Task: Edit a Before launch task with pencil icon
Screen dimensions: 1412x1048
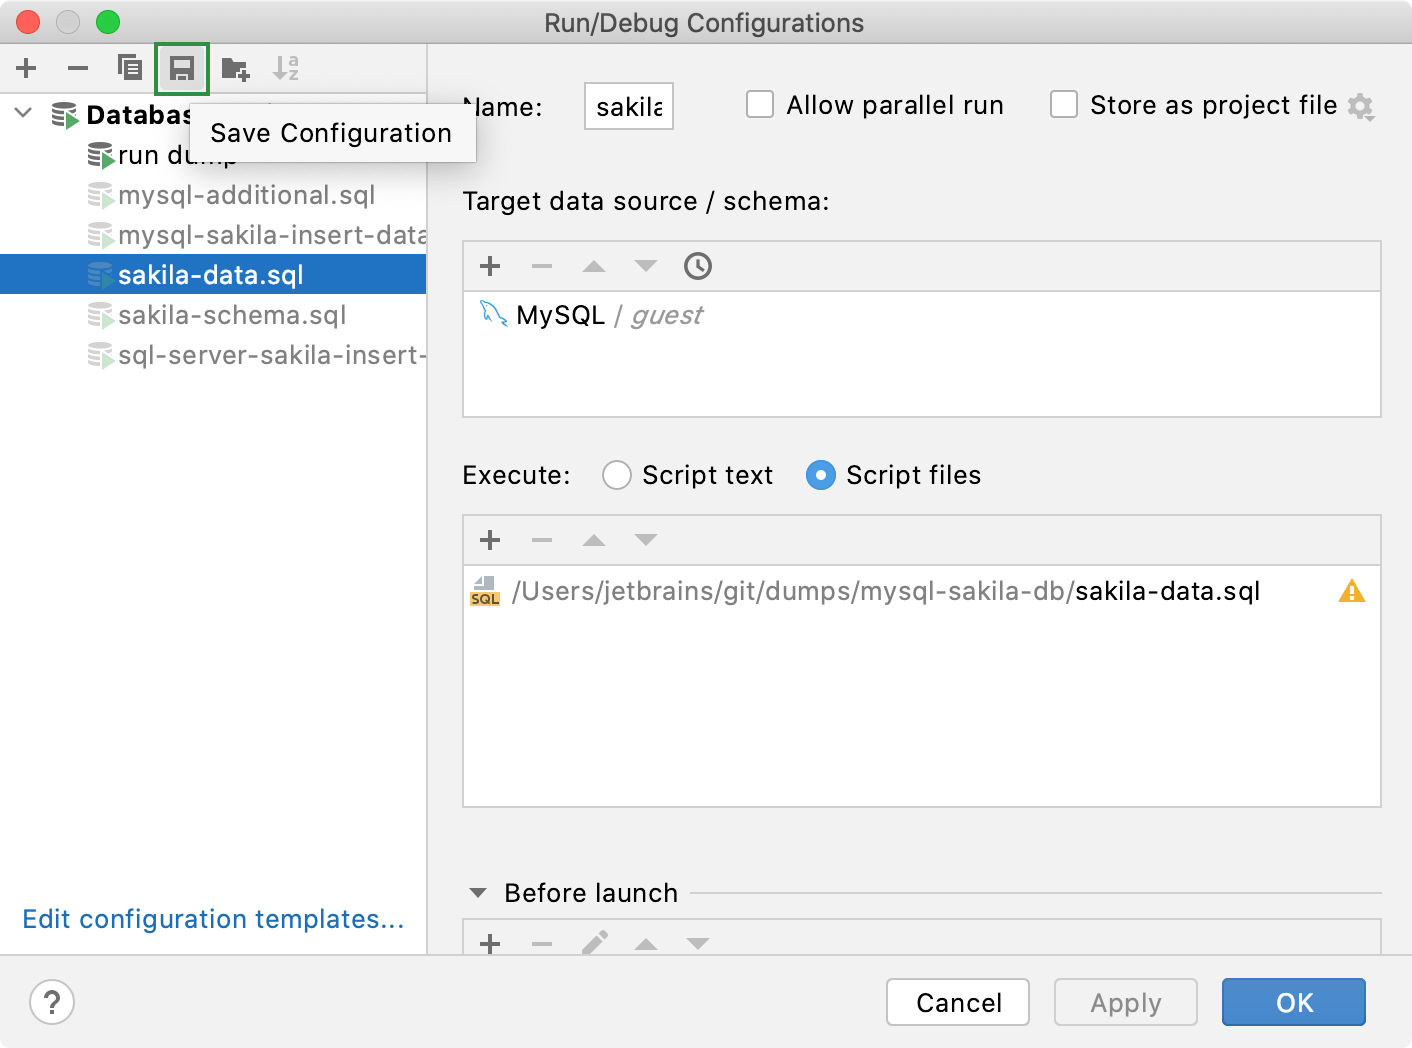Action: (x=595, y=942)
